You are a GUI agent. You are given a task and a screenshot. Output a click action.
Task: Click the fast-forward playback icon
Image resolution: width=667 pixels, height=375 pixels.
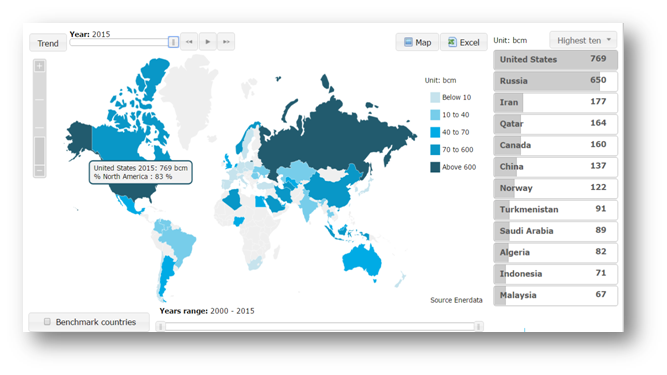tap(226, 42)
